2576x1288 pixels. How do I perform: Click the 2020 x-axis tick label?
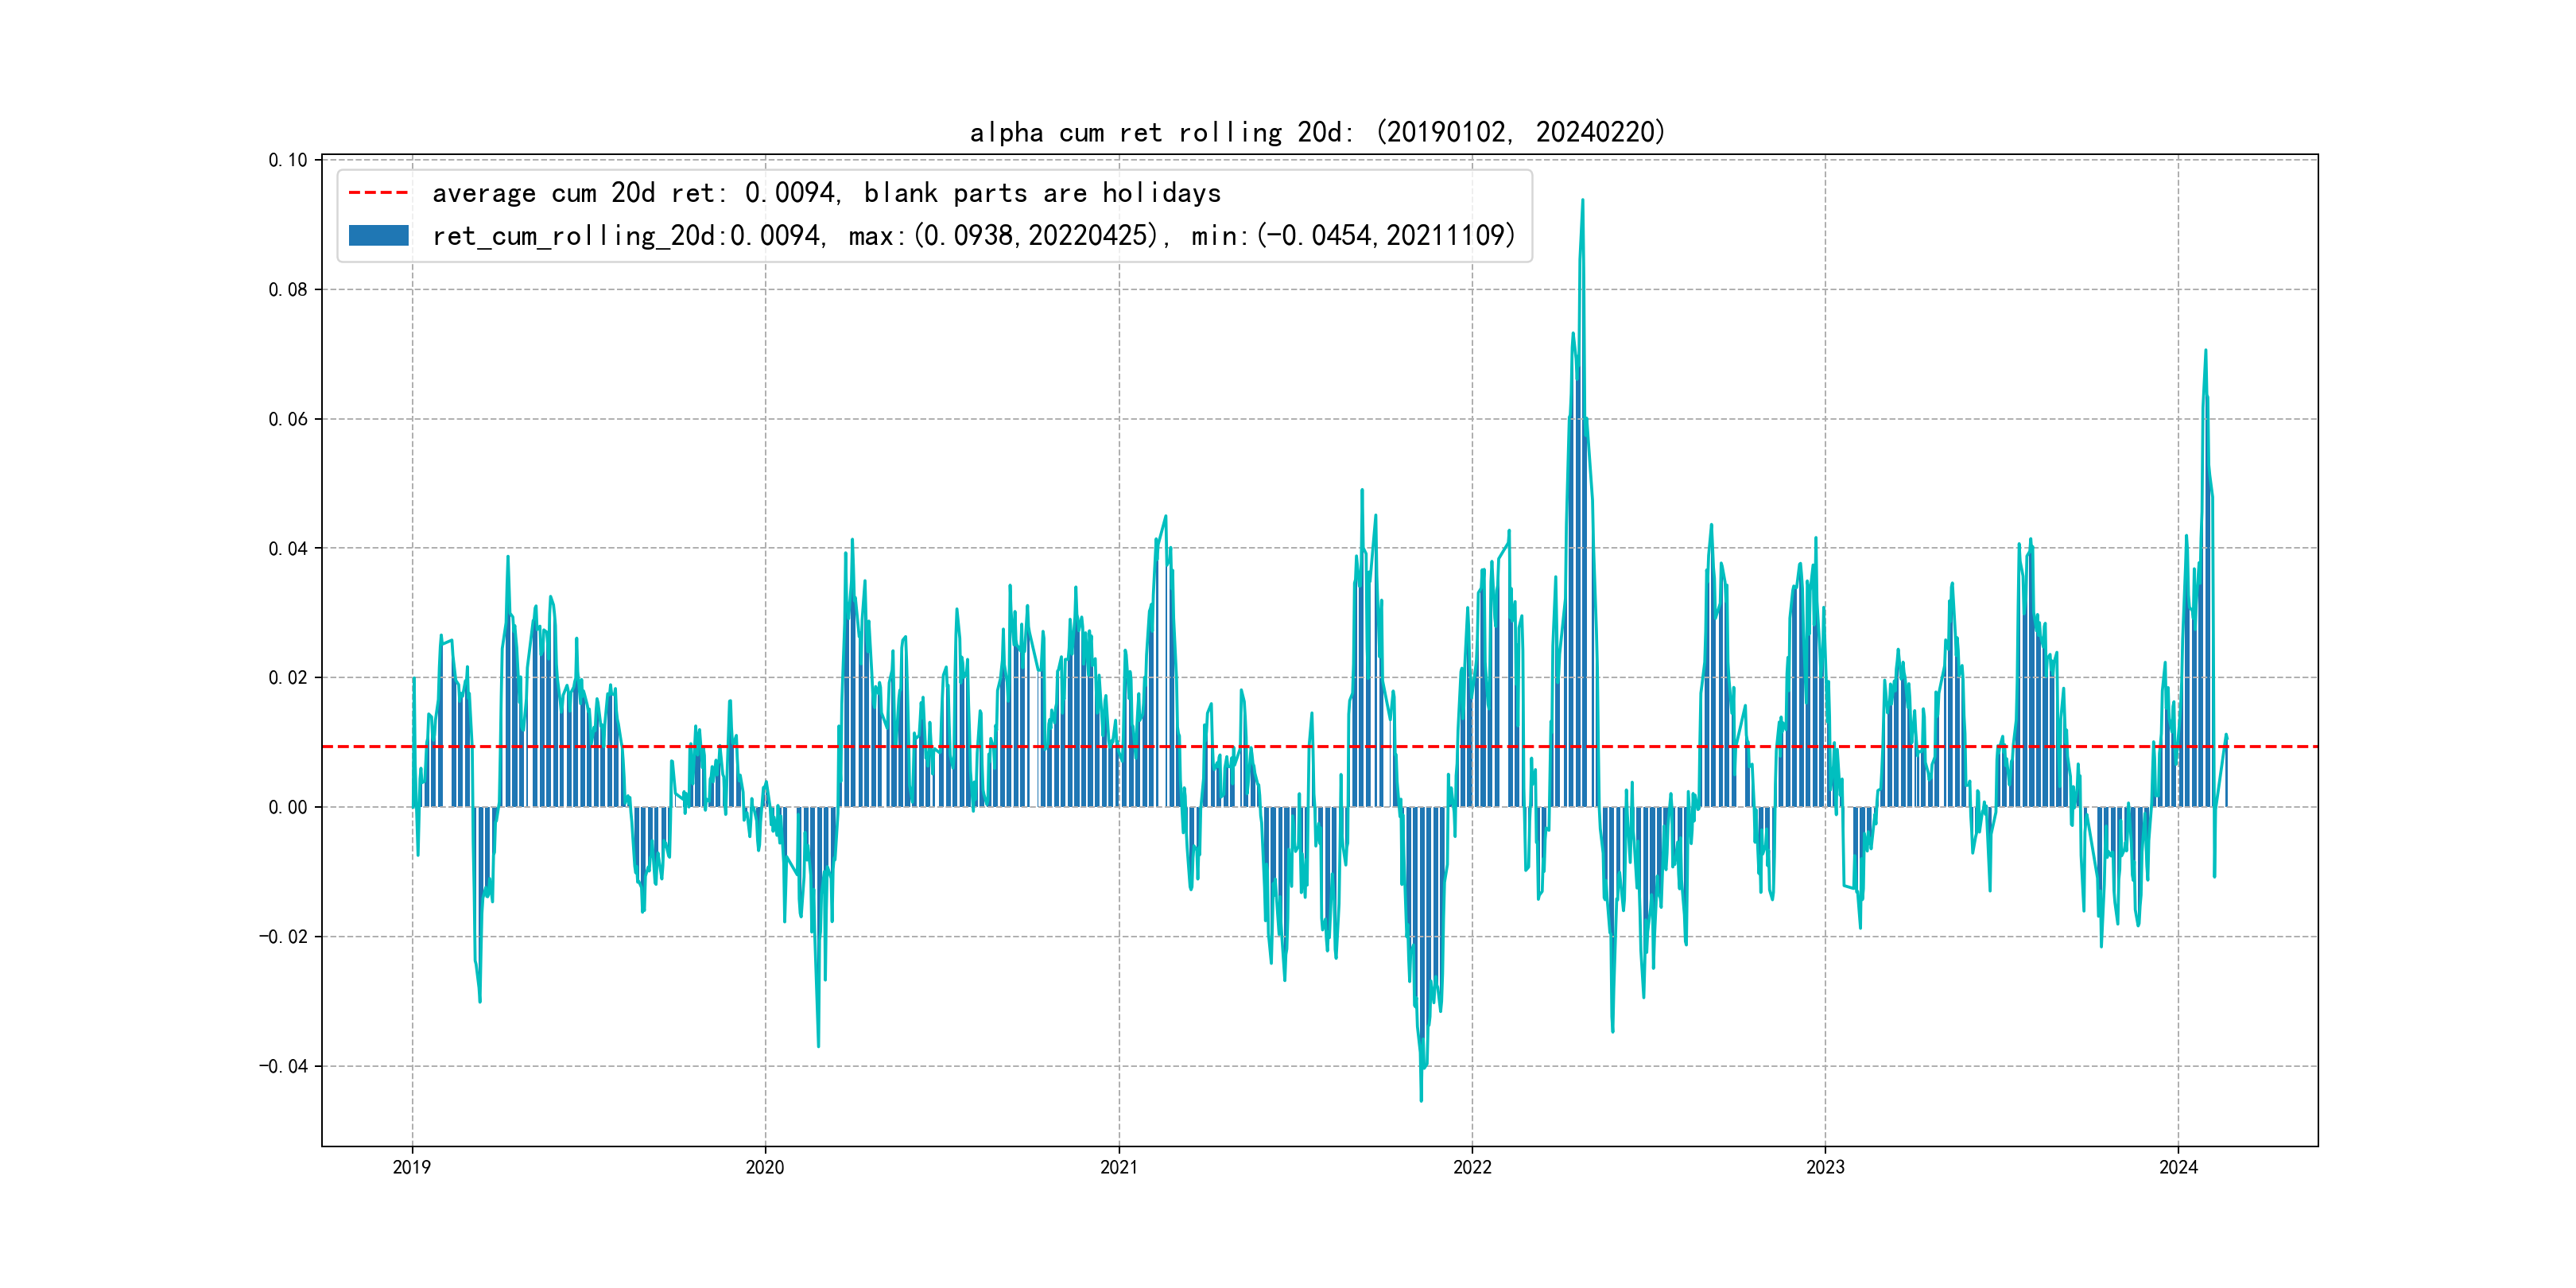tap(765, 1167)
